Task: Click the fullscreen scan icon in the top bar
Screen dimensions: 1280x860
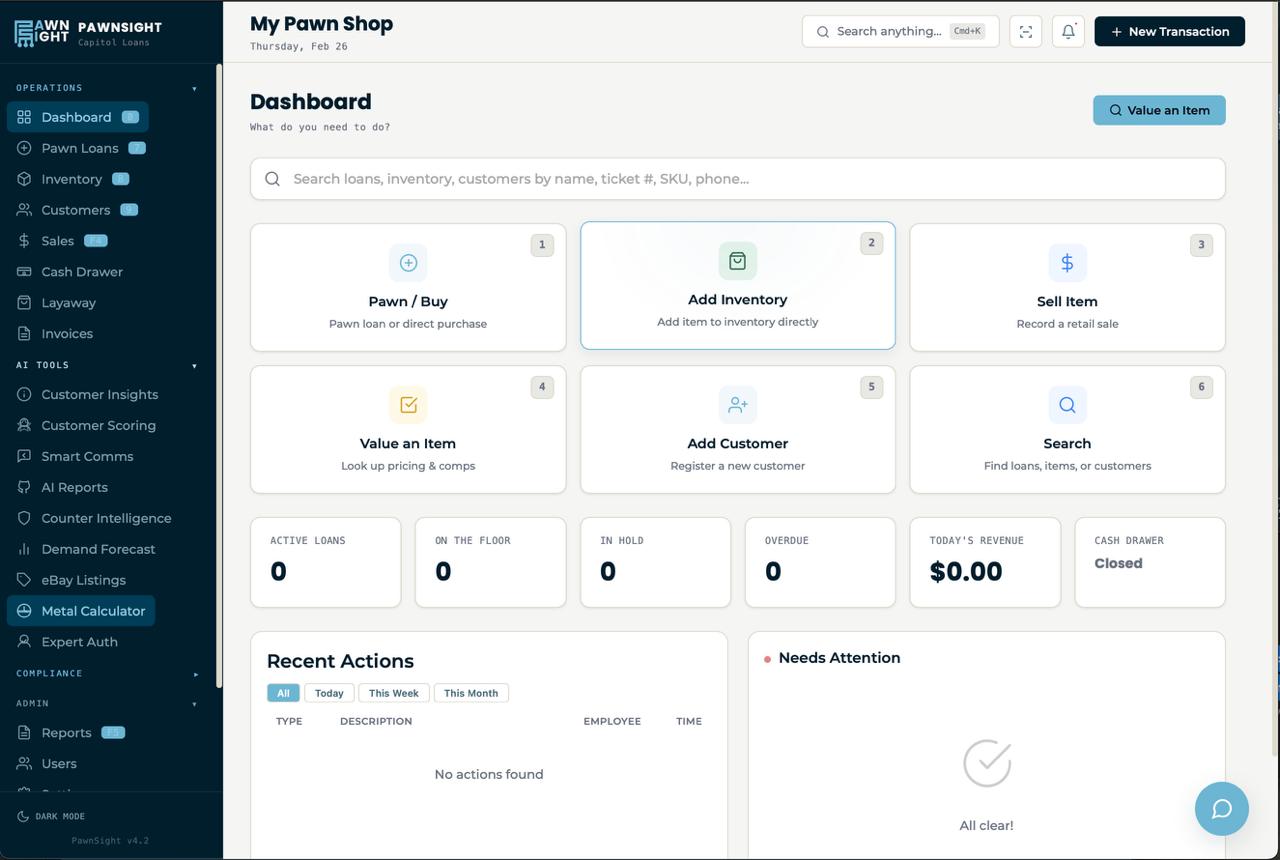Action: tap(1025, 31)
